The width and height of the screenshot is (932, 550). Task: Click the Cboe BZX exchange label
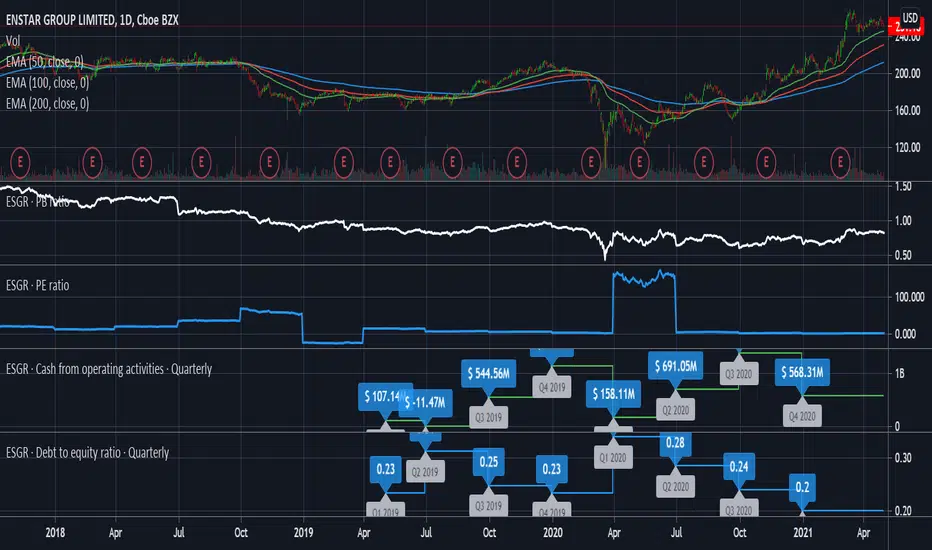pyautogui.click(x=158, y=20)
